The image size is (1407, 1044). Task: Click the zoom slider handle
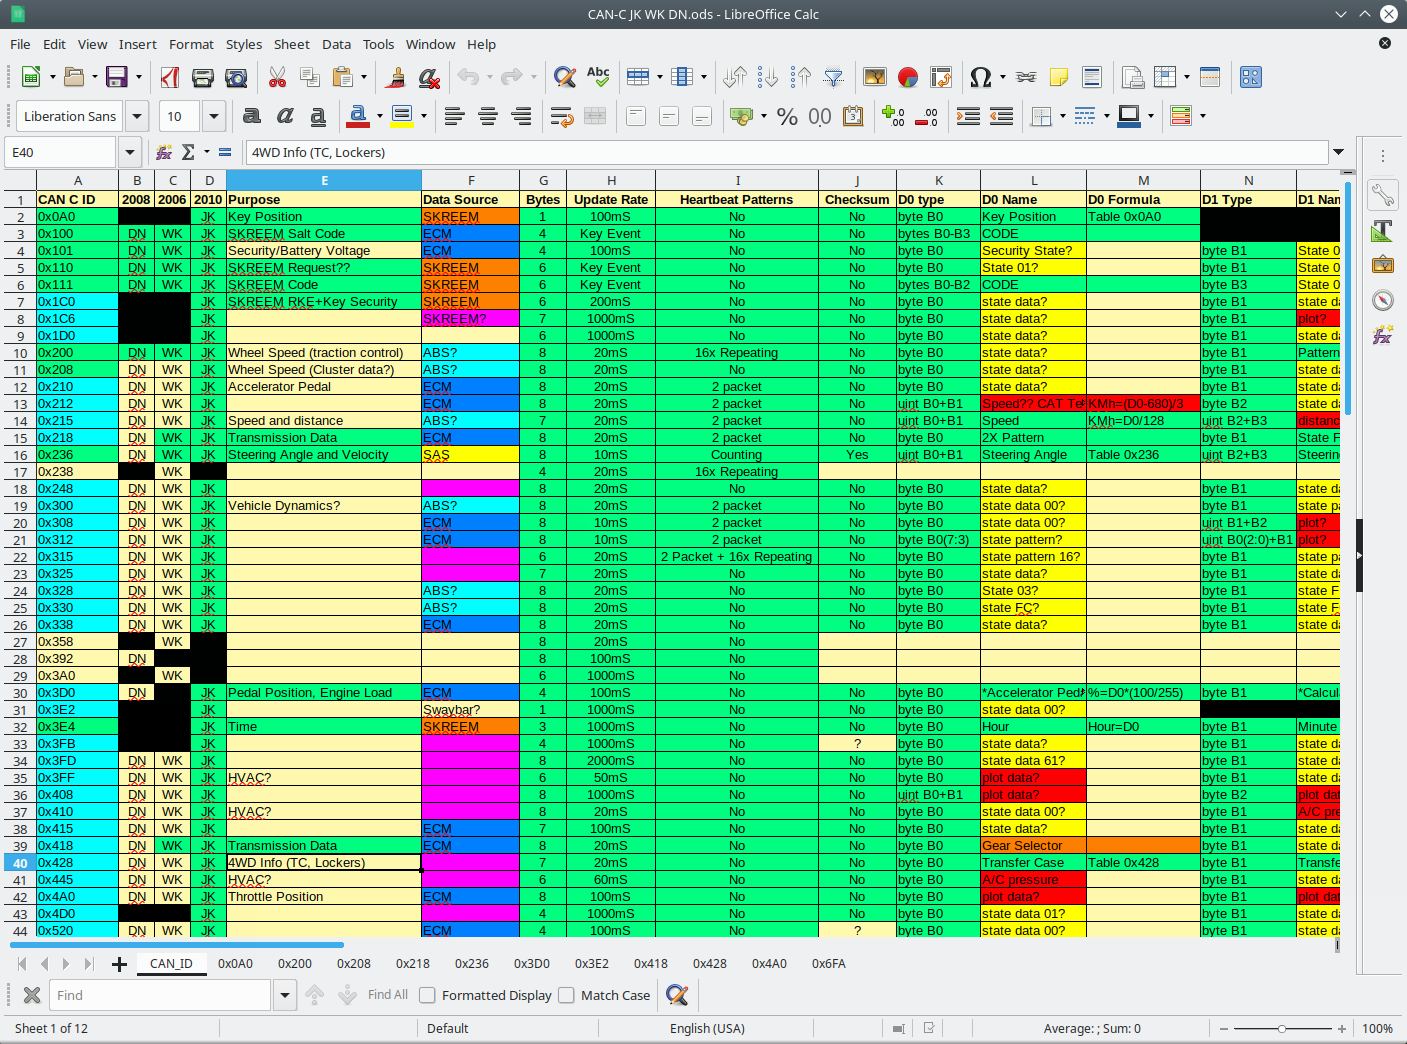point(1281,1028)
